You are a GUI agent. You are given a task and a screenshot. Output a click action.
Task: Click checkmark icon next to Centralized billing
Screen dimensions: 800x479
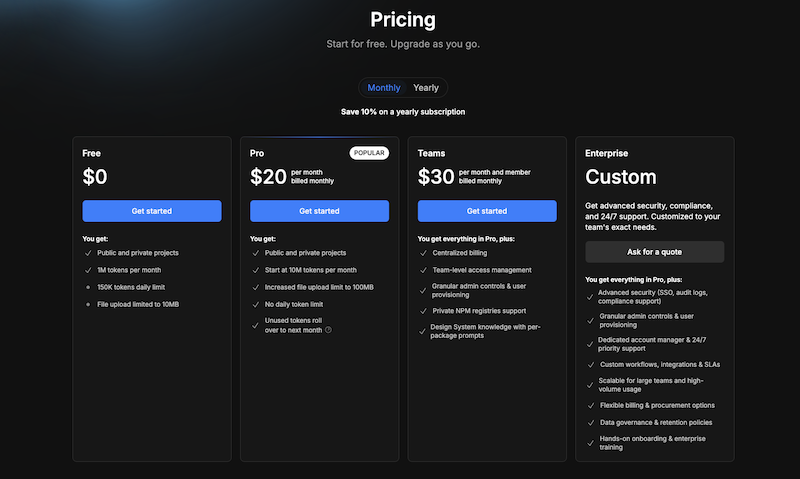pos(423,253)
